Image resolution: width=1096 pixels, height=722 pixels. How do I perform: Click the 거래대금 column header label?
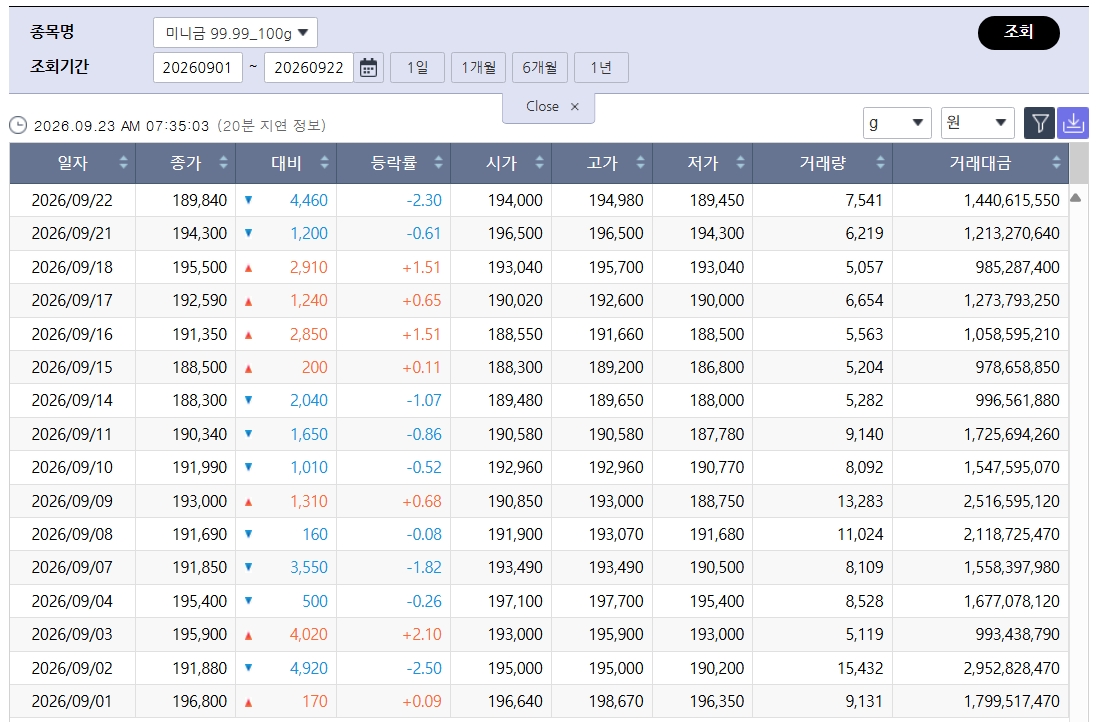click(x=980, y=163)
